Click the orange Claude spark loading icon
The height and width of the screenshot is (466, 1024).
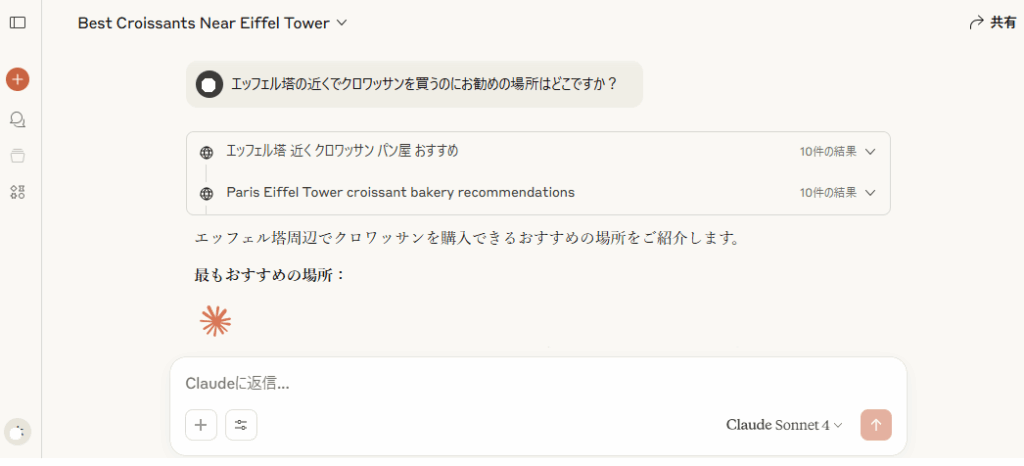click(x=216, y=320)
